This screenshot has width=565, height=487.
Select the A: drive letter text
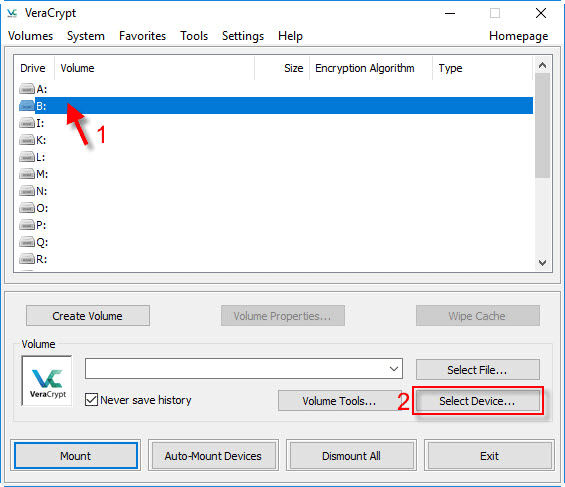click(x=42, y=89)
